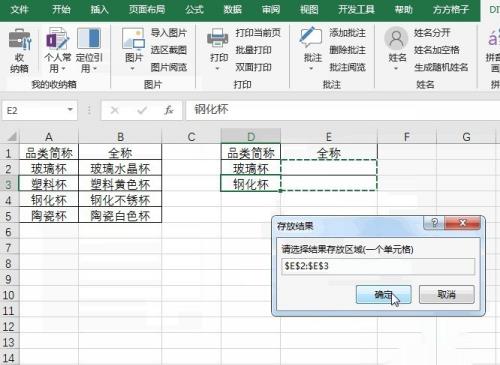Viewport: 500px width, 365px height.
Task: Select cell containing 钢化不锈杯
Action: [x=120, y=200]
